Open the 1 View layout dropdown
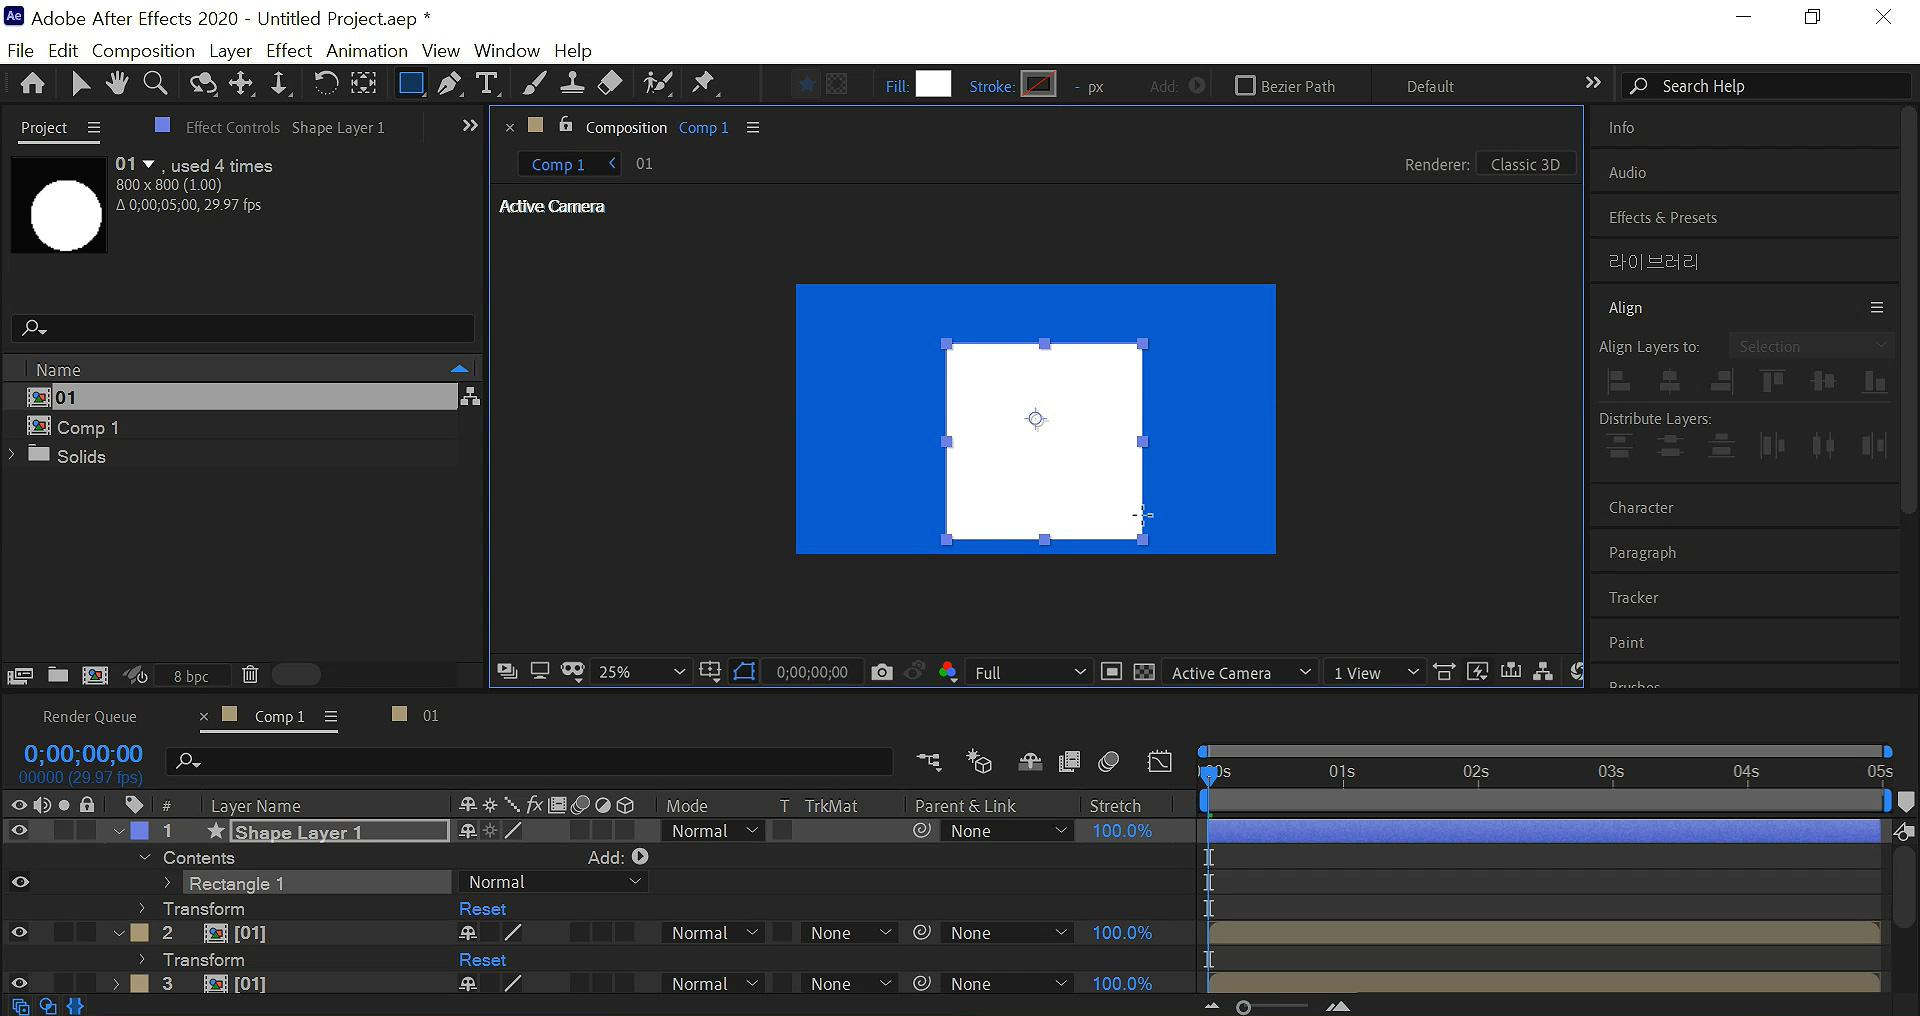This screenshot has height=1016, width=1920. [1375, 672]
